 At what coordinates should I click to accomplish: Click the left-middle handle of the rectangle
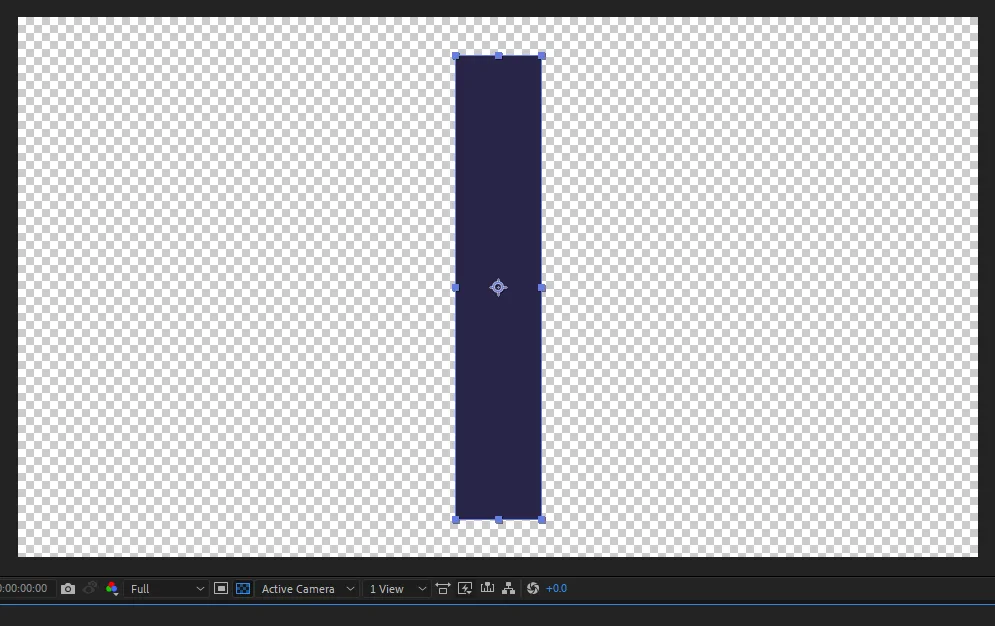pyautogui.click(x=456, y=288)
